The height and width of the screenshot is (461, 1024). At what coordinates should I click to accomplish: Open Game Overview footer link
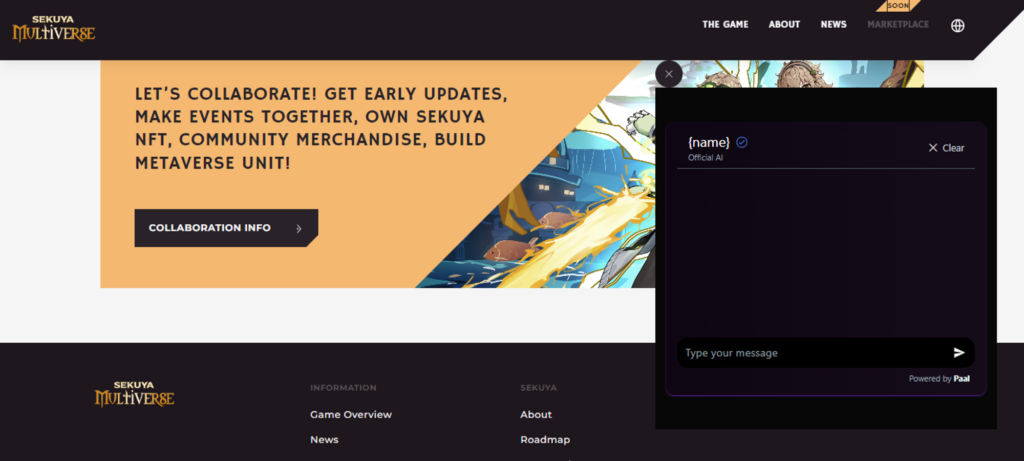tap(351, 415)
